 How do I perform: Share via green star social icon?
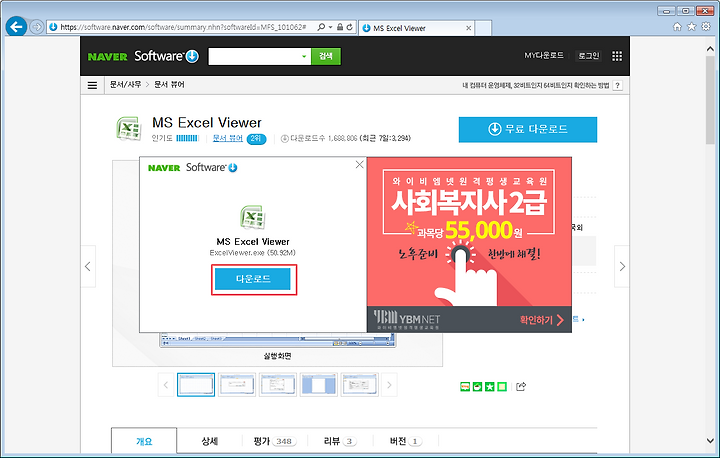[490, 387]
